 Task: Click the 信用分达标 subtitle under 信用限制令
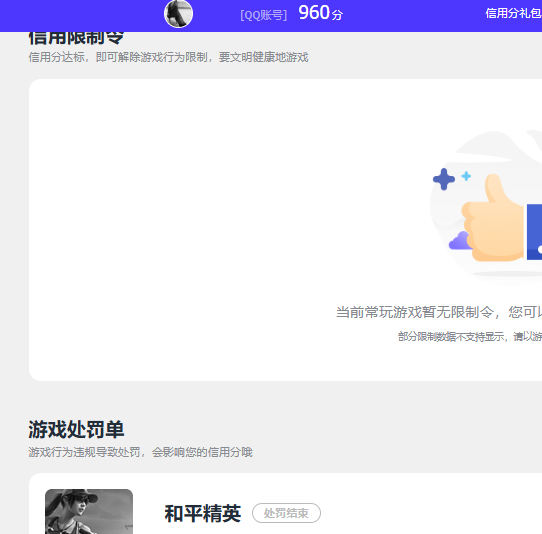click(x=168, y=57)
